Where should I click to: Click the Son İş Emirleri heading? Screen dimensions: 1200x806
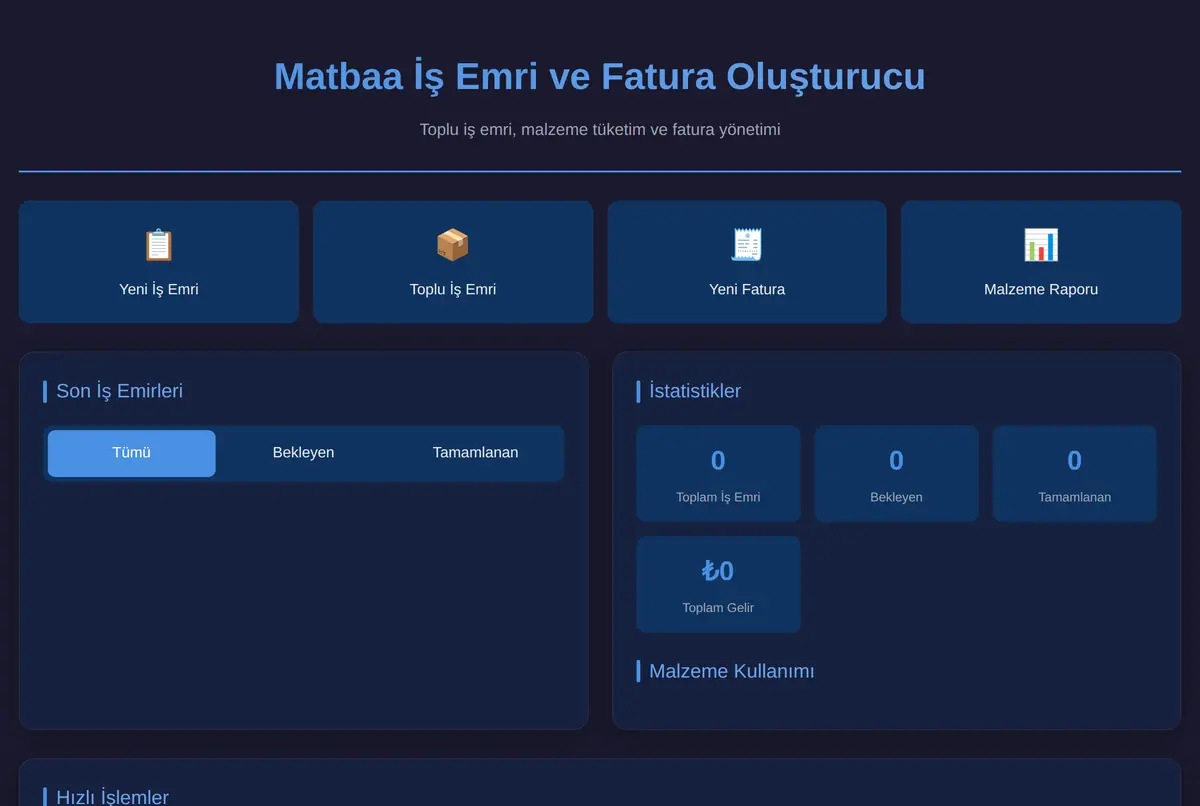click(x=119, y=391)
